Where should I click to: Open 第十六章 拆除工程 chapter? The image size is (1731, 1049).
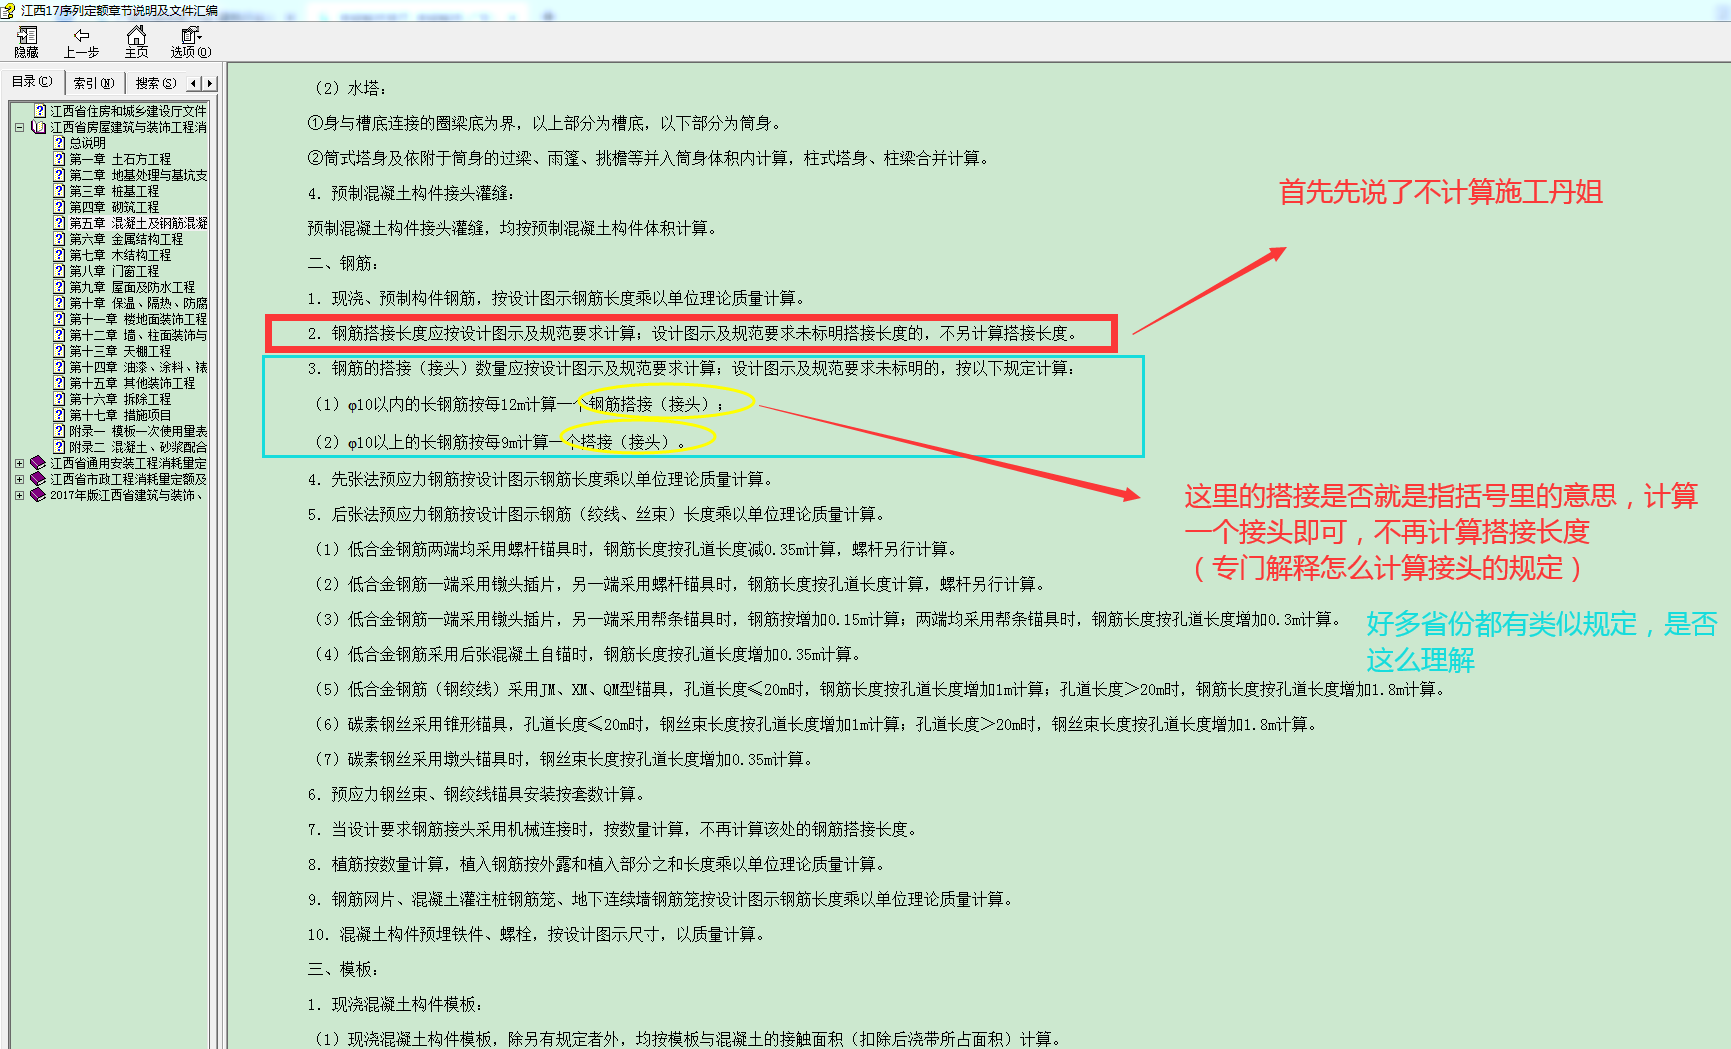coord(120,399)
